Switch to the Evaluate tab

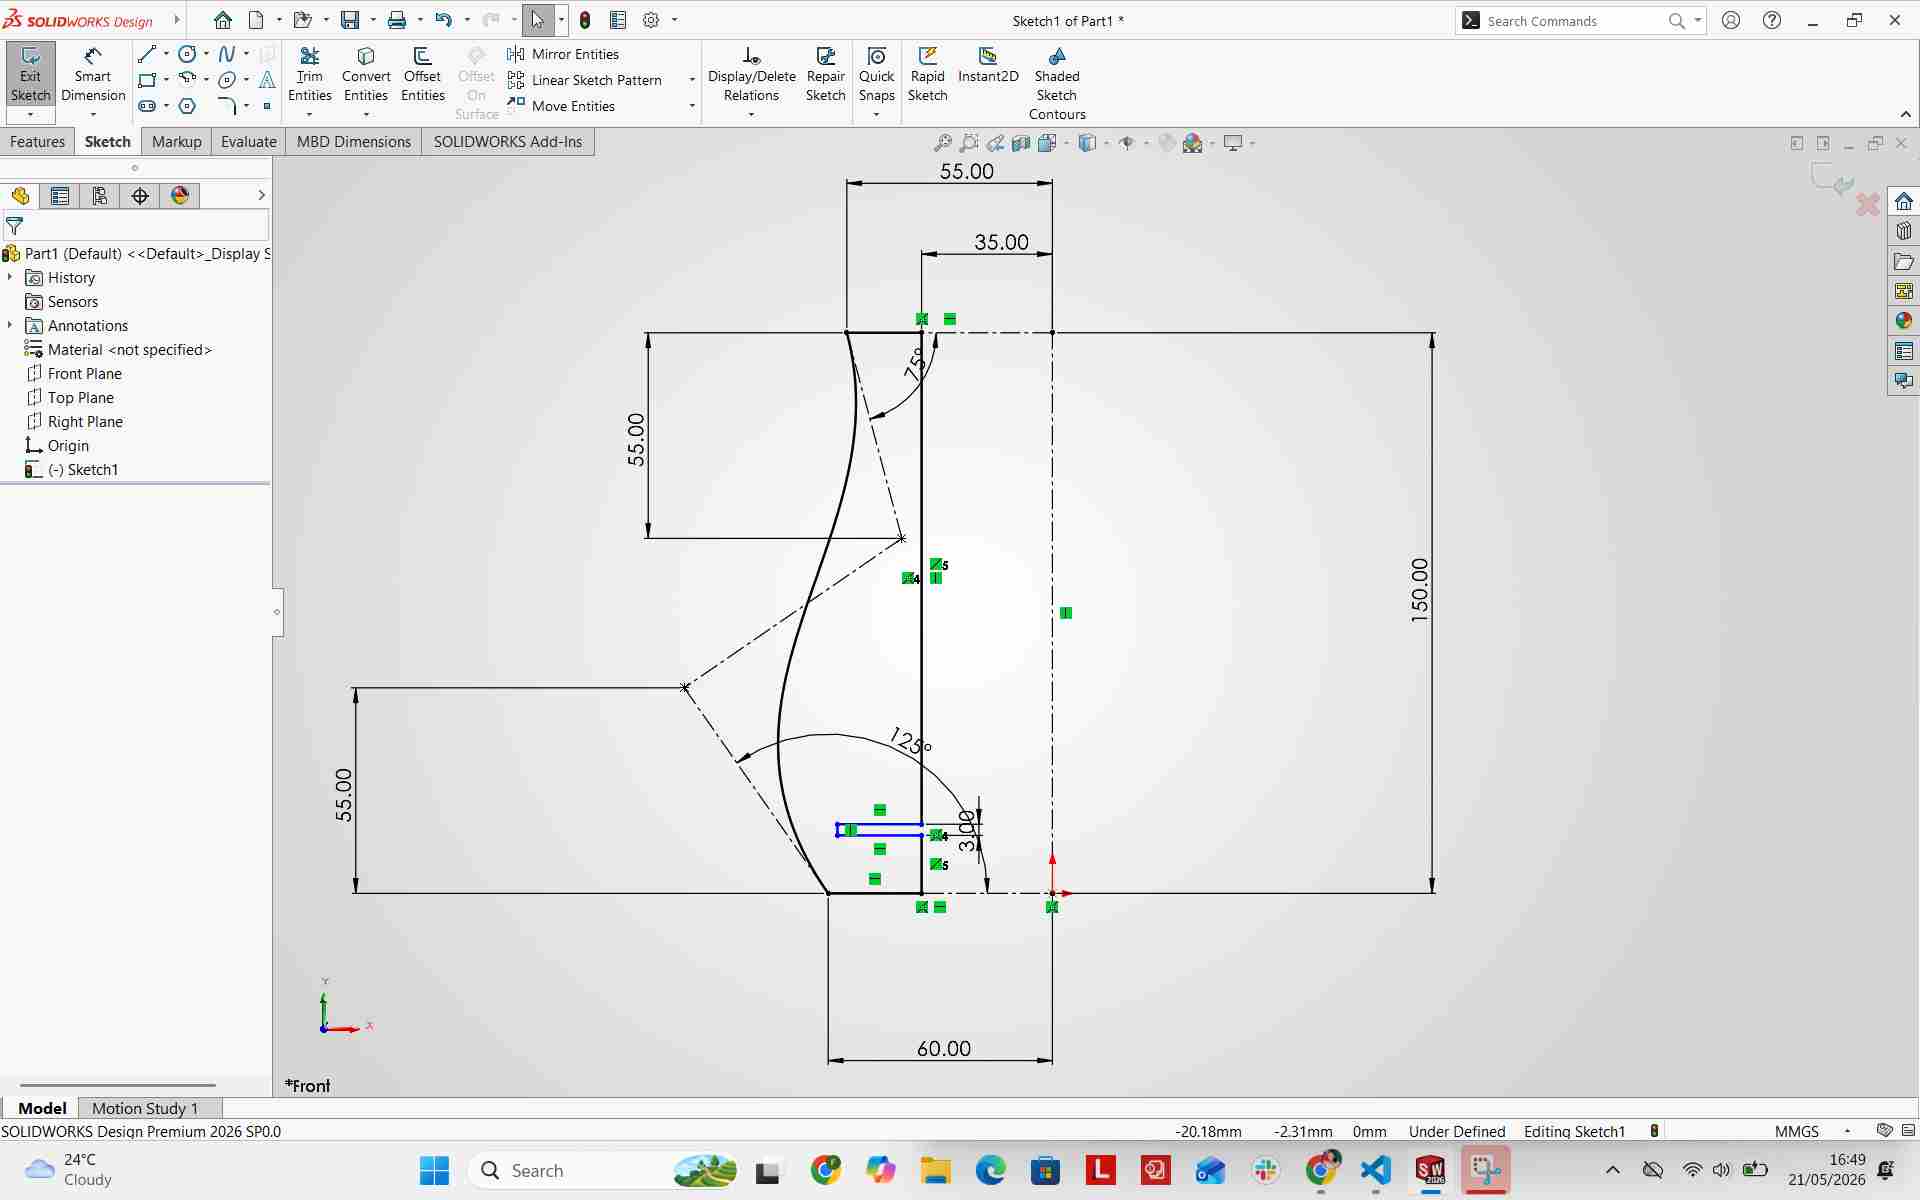tap(248, 142)
